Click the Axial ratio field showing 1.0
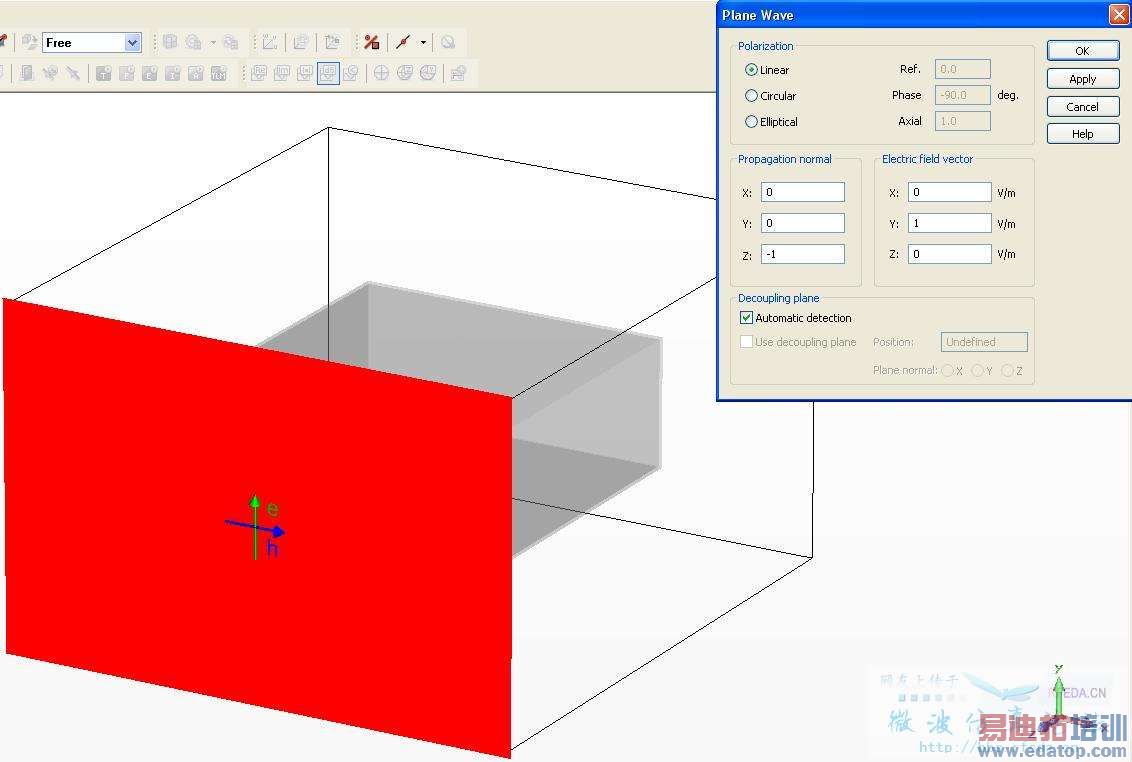Screen dimensions: 1132x762 (x=963, y=121)
